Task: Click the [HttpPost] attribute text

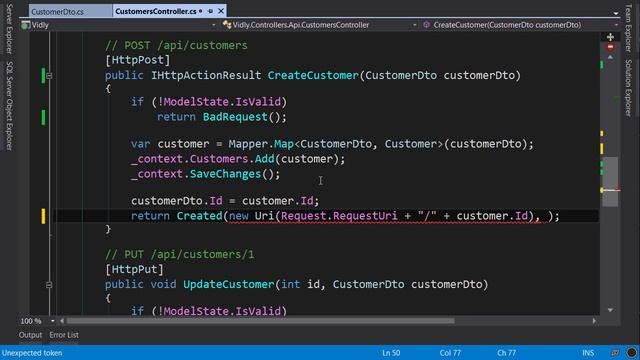Action: [x=137, y=60]
